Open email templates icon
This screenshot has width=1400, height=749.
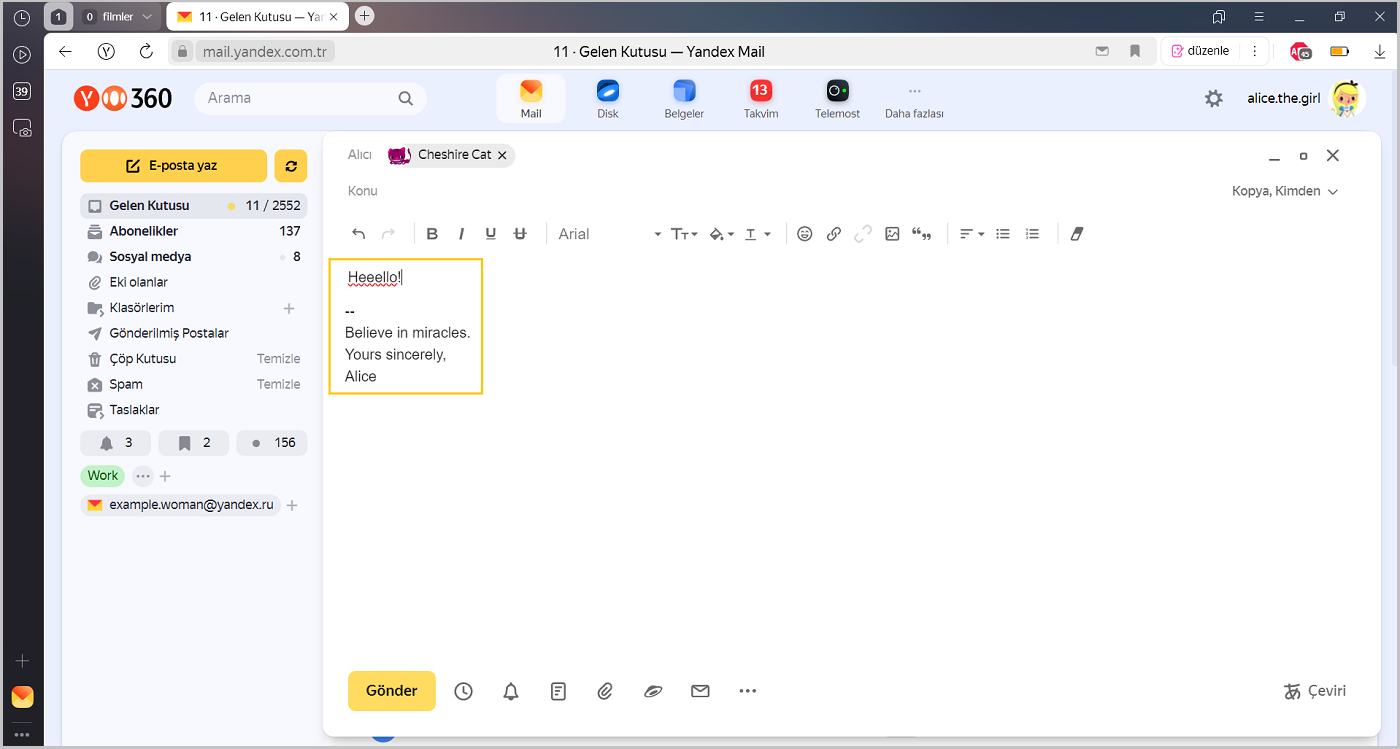pos(559,691)
